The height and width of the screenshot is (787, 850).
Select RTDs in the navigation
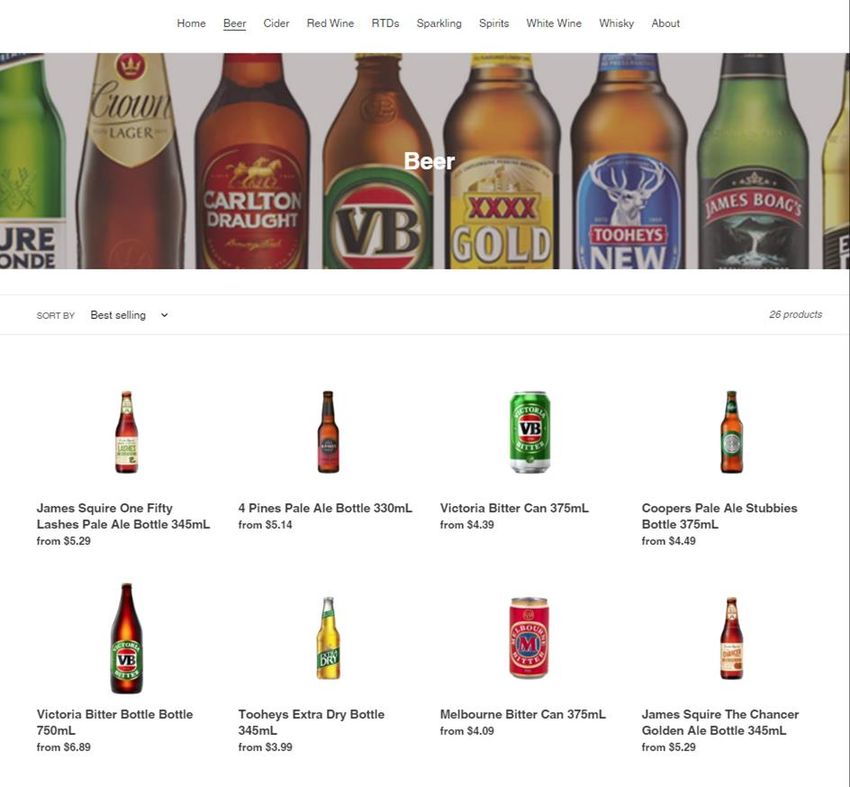(x=385, y=23)
